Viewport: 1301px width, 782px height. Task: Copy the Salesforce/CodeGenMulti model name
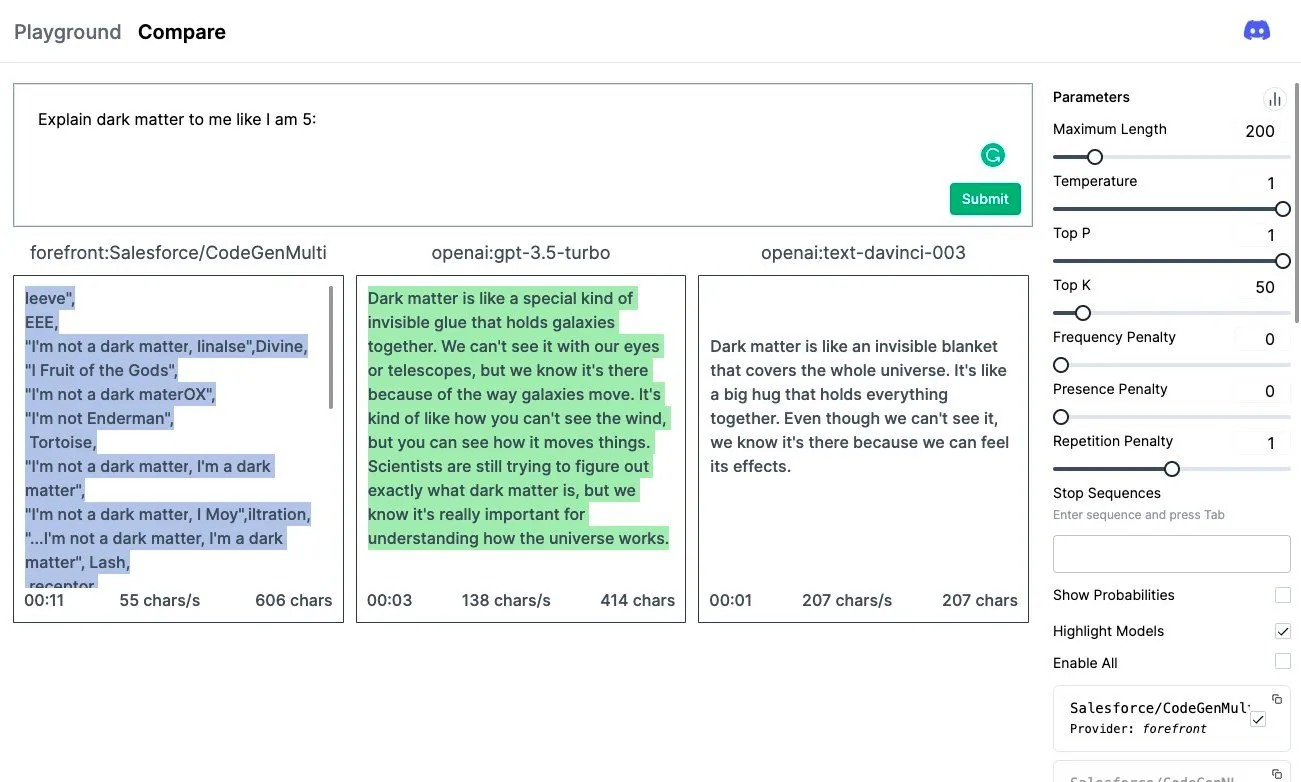1277,699
